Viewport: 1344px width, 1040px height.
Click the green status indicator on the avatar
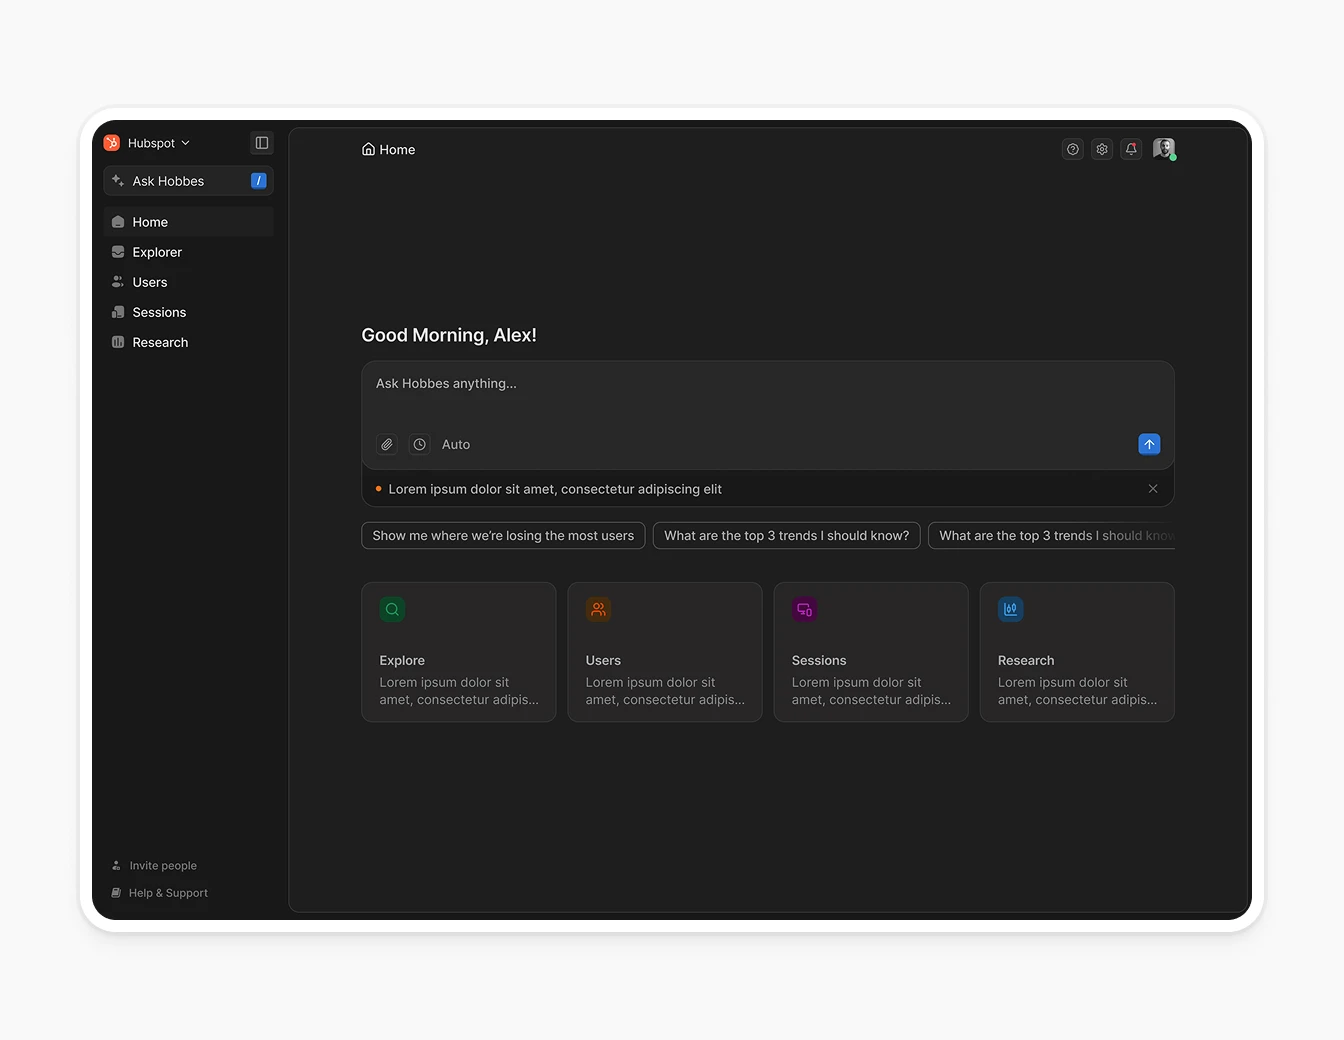(x=1172, y=157)
